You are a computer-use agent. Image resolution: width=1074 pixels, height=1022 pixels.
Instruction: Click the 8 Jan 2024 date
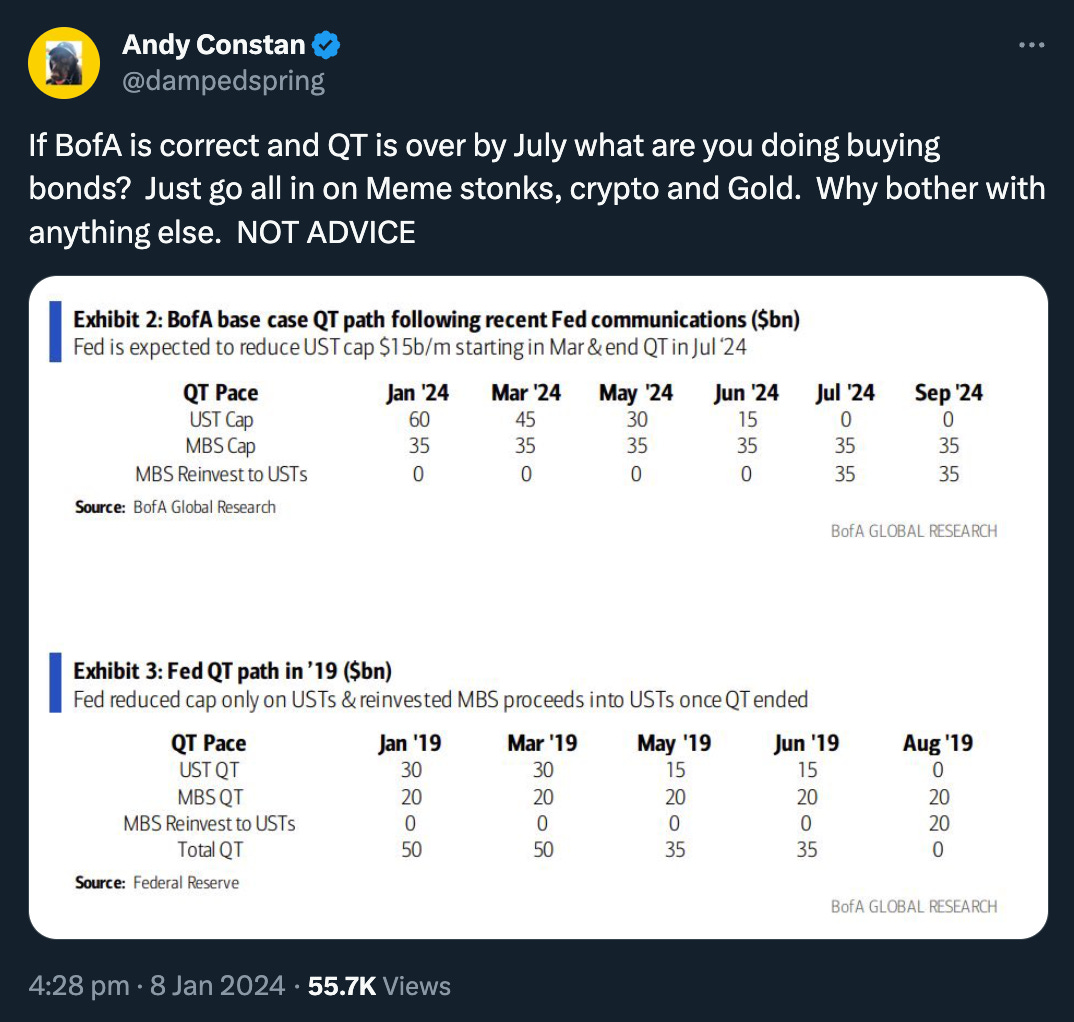(x=217, y=986)
